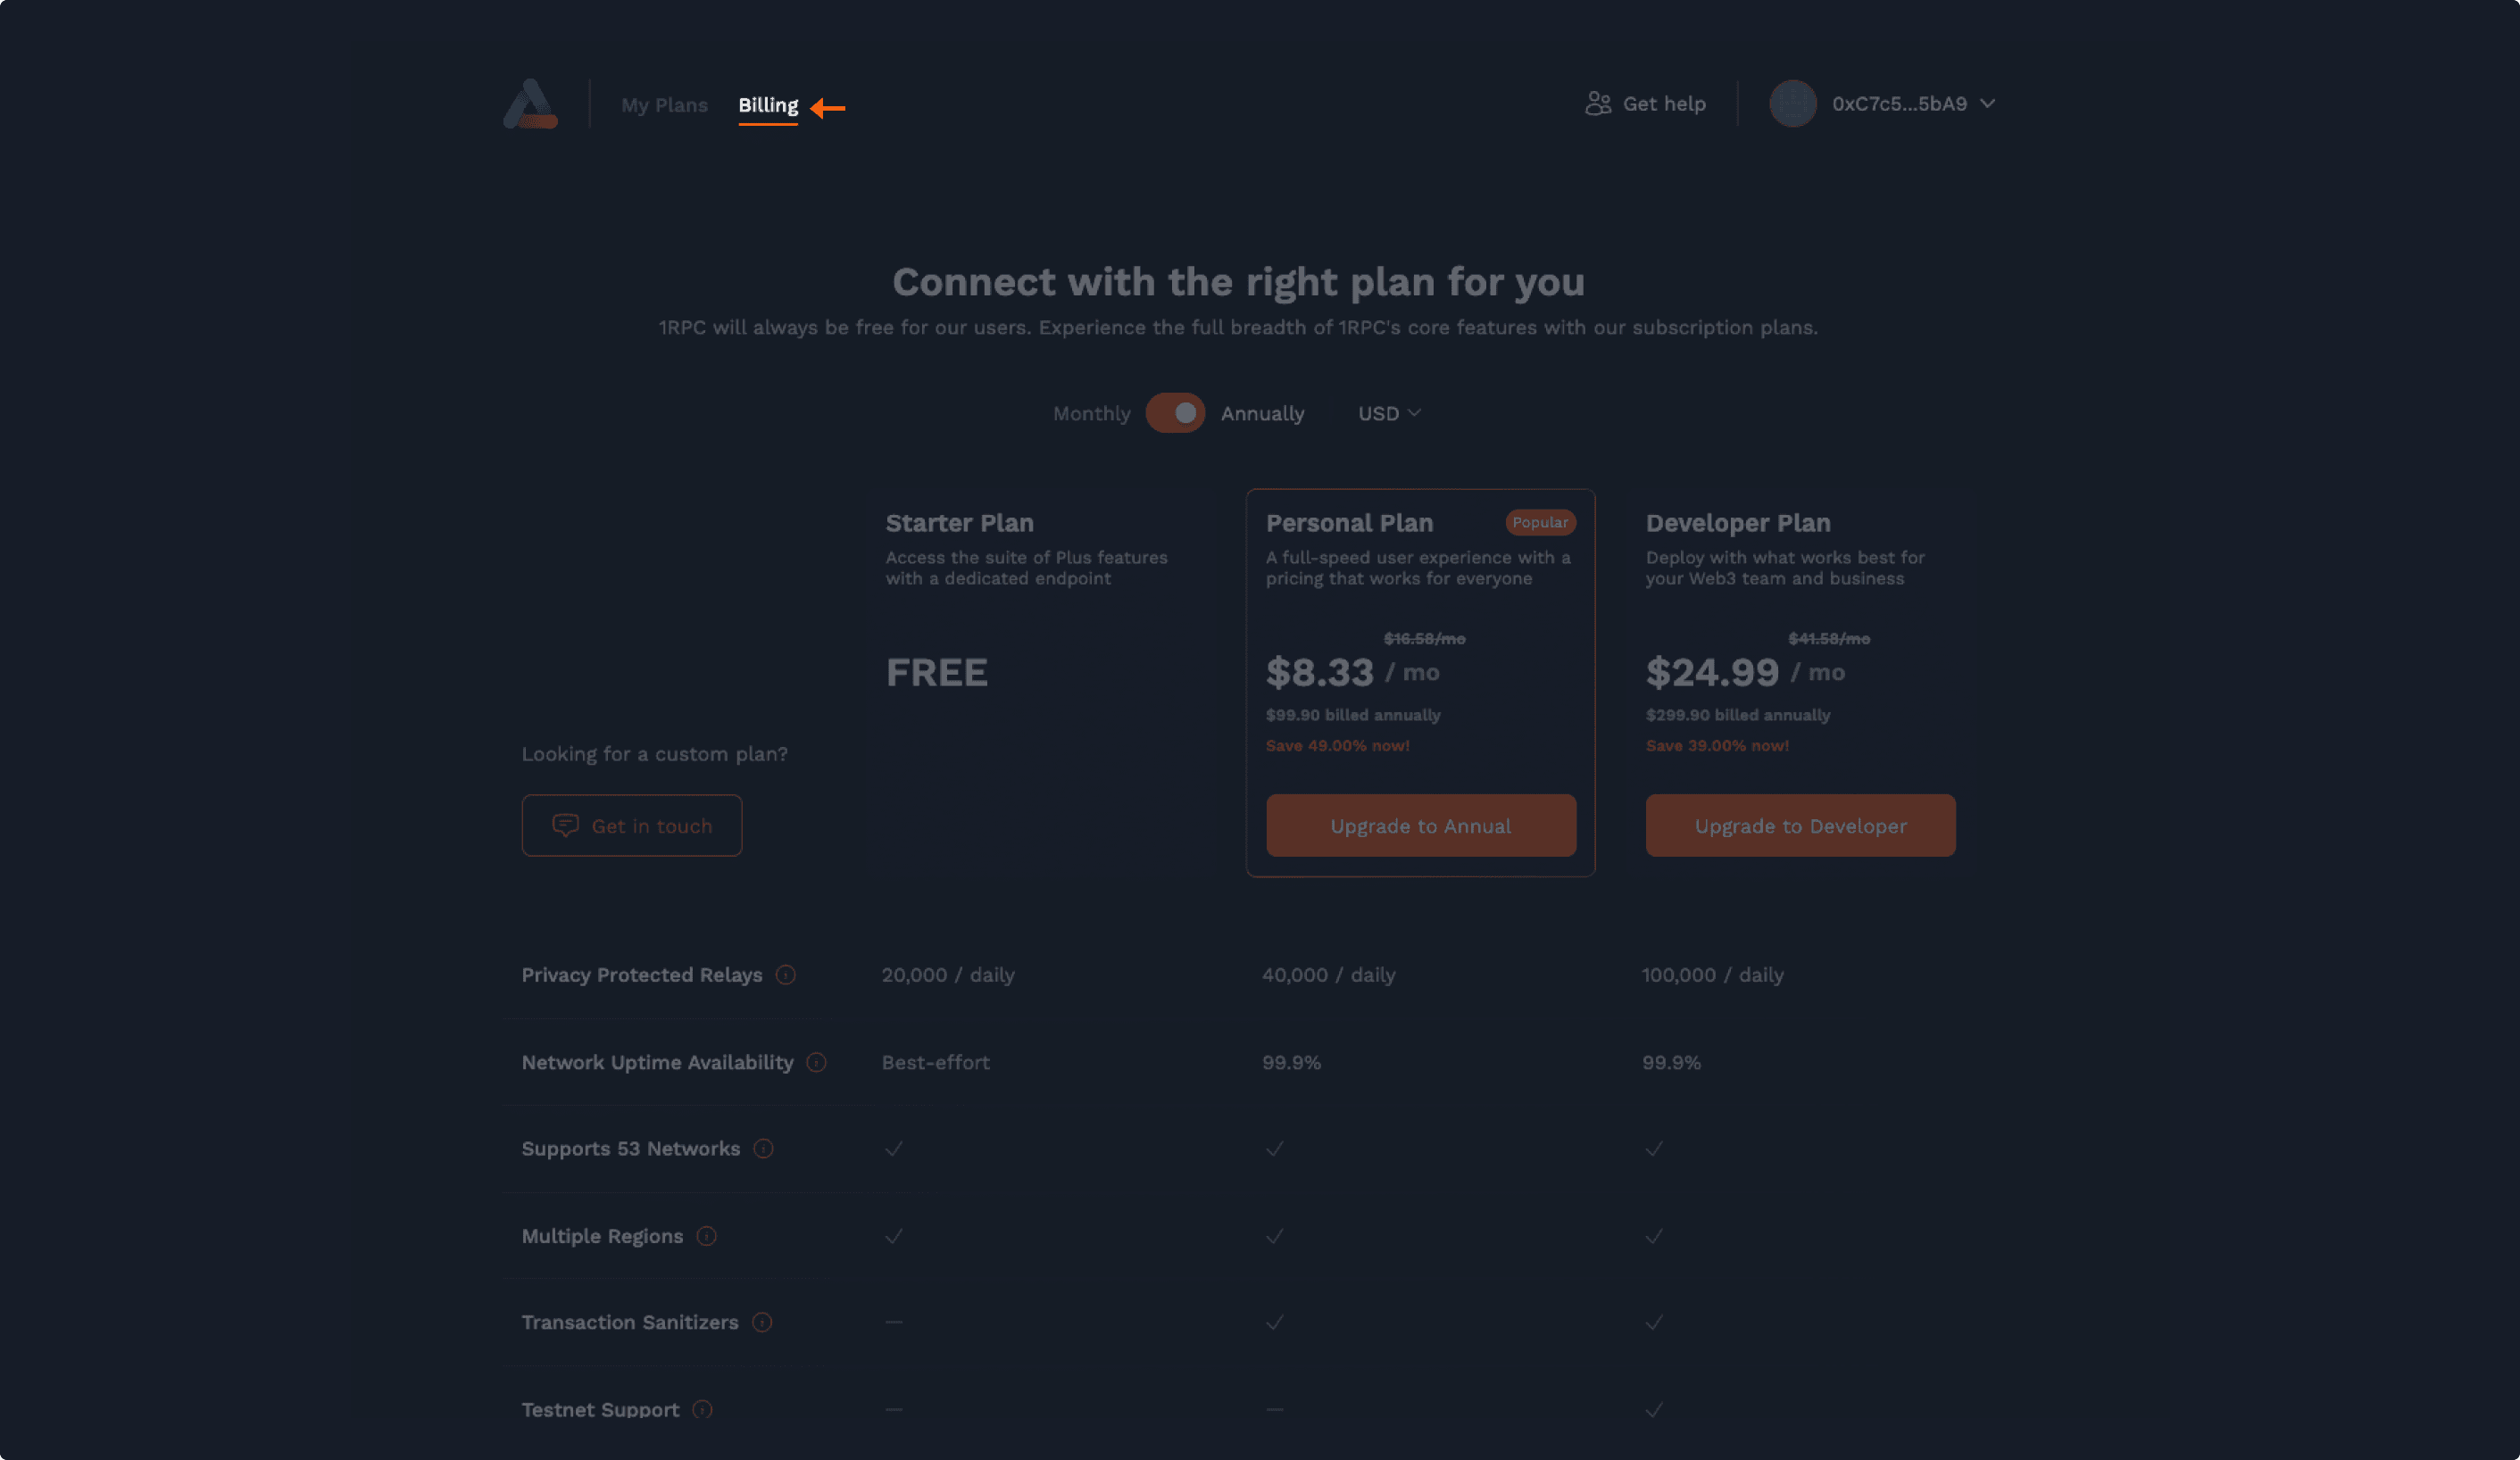Click info icon next to Testnet Support
The width and height of the screenshot is (2520, 1460).
click(702, 1409)
